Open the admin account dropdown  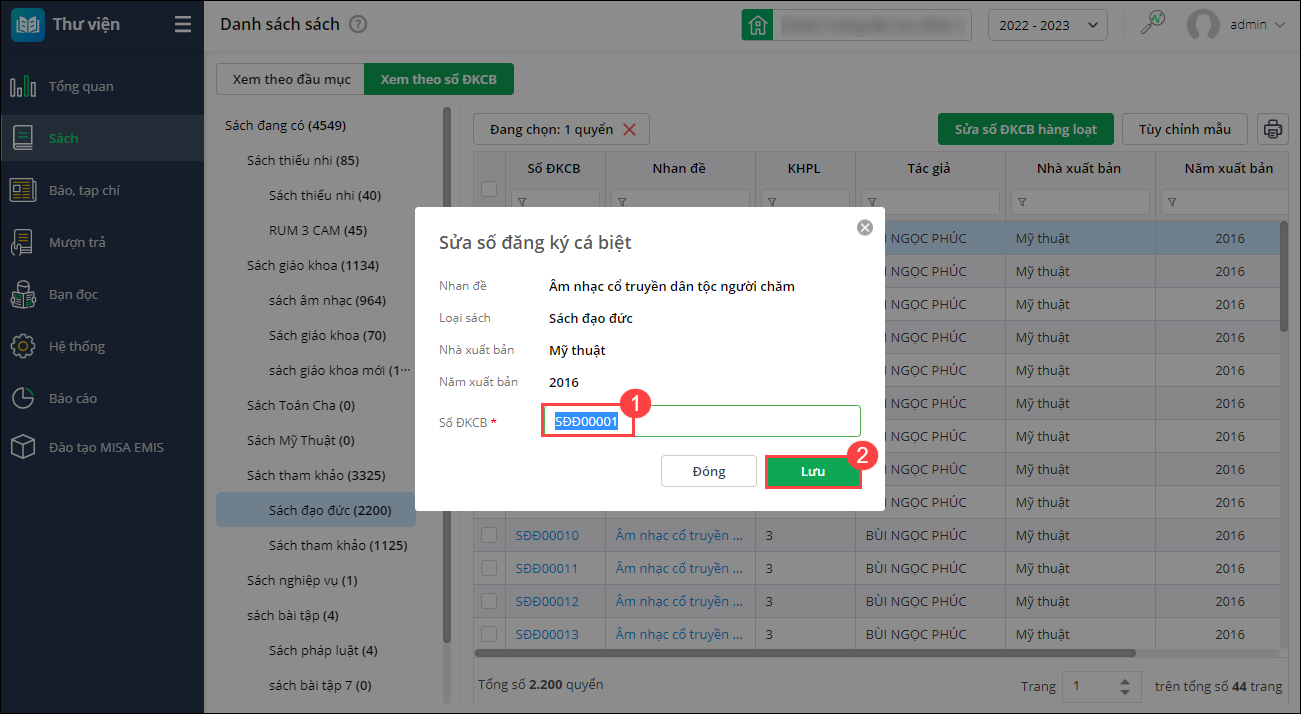click(x=1258, y=25)
